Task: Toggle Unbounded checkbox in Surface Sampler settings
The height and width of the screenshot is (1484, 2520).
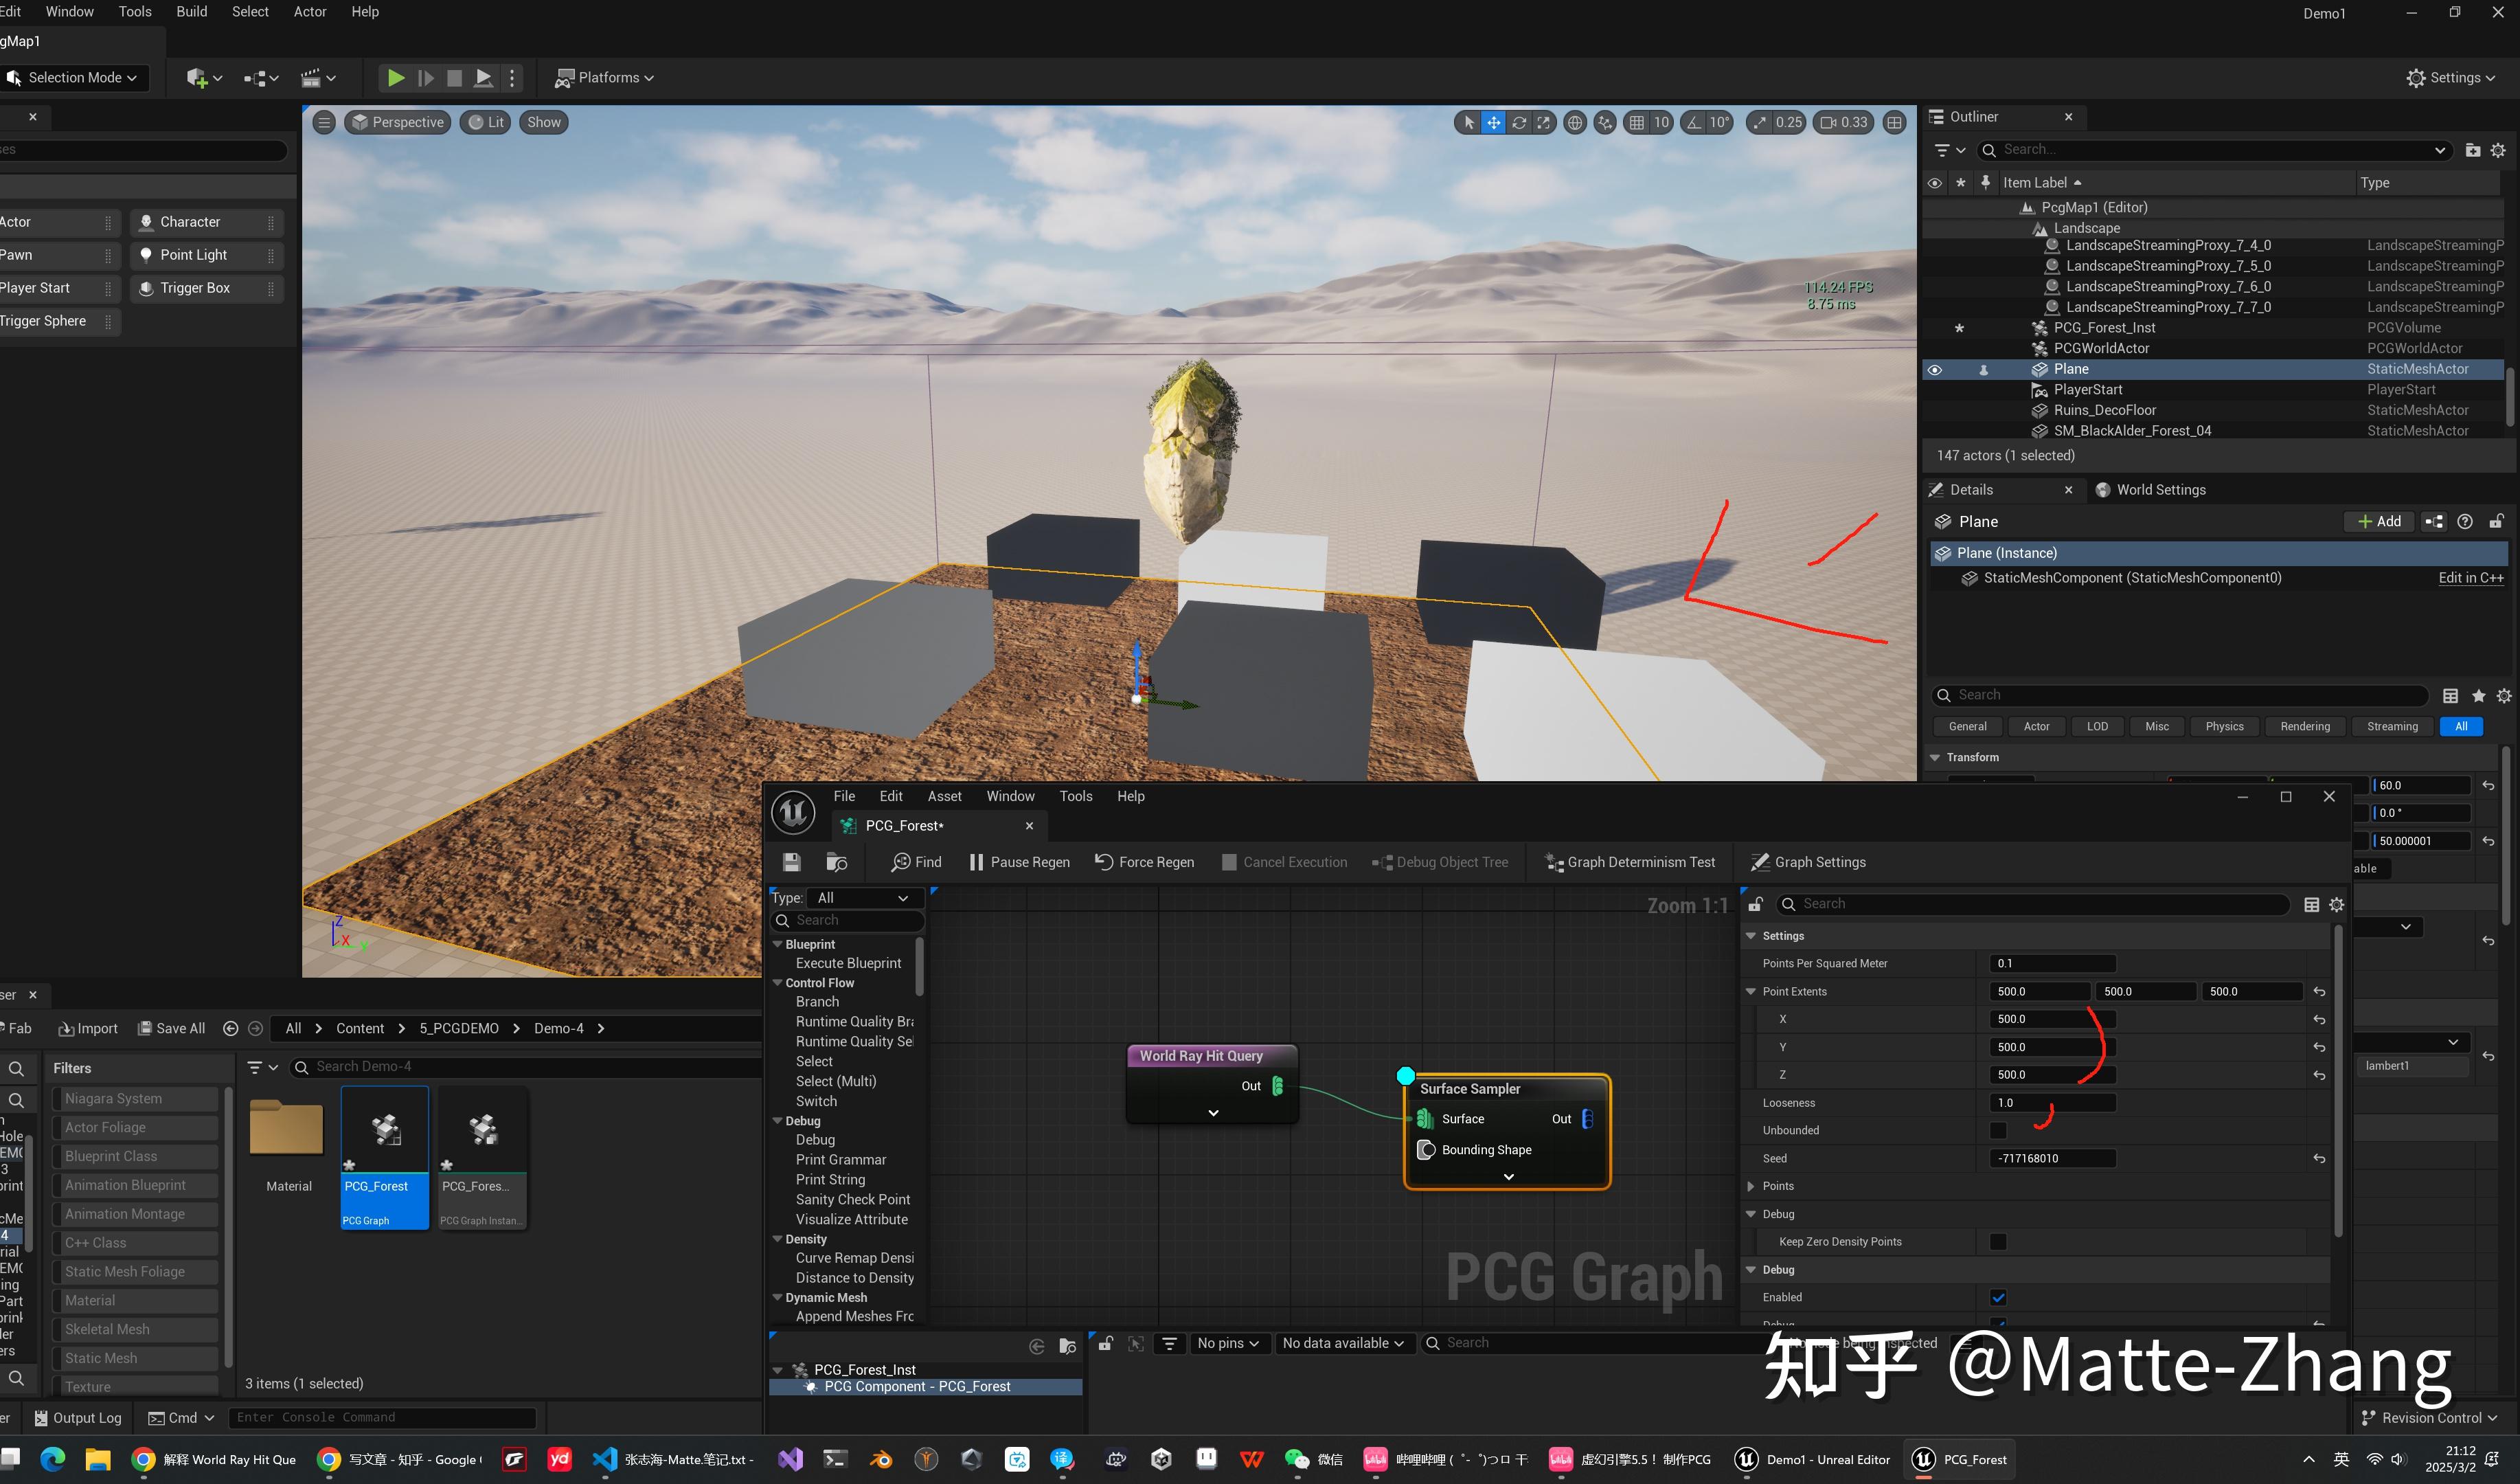Action: 1998,1130
